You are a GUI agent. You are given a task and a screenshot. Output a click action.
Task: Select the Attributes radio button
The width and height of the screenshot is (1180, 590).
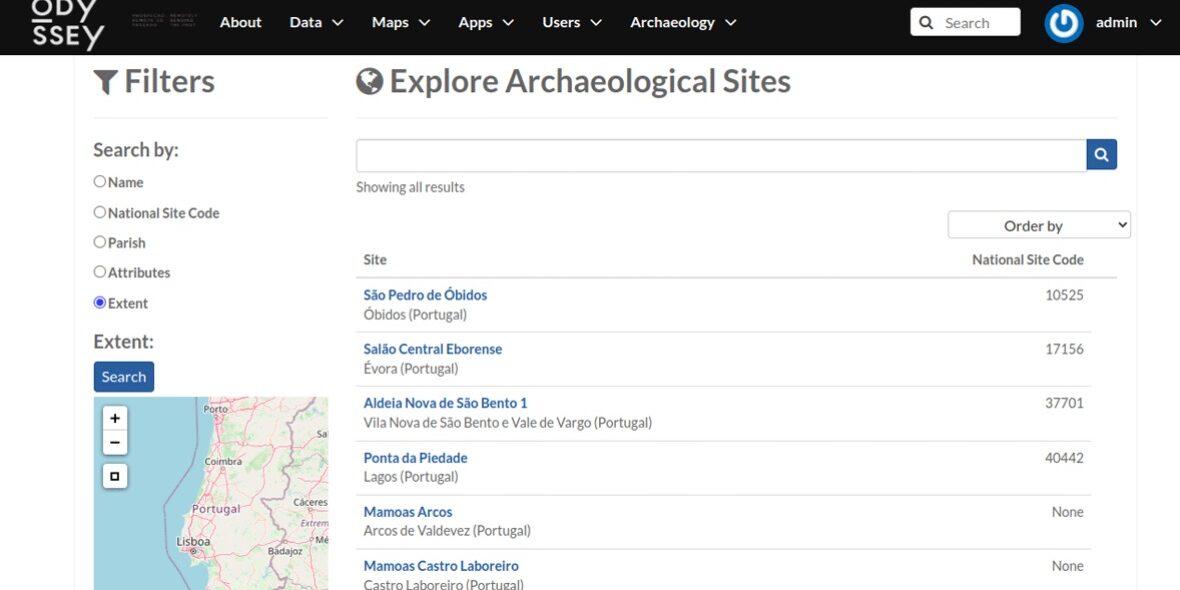click(100, 272)
